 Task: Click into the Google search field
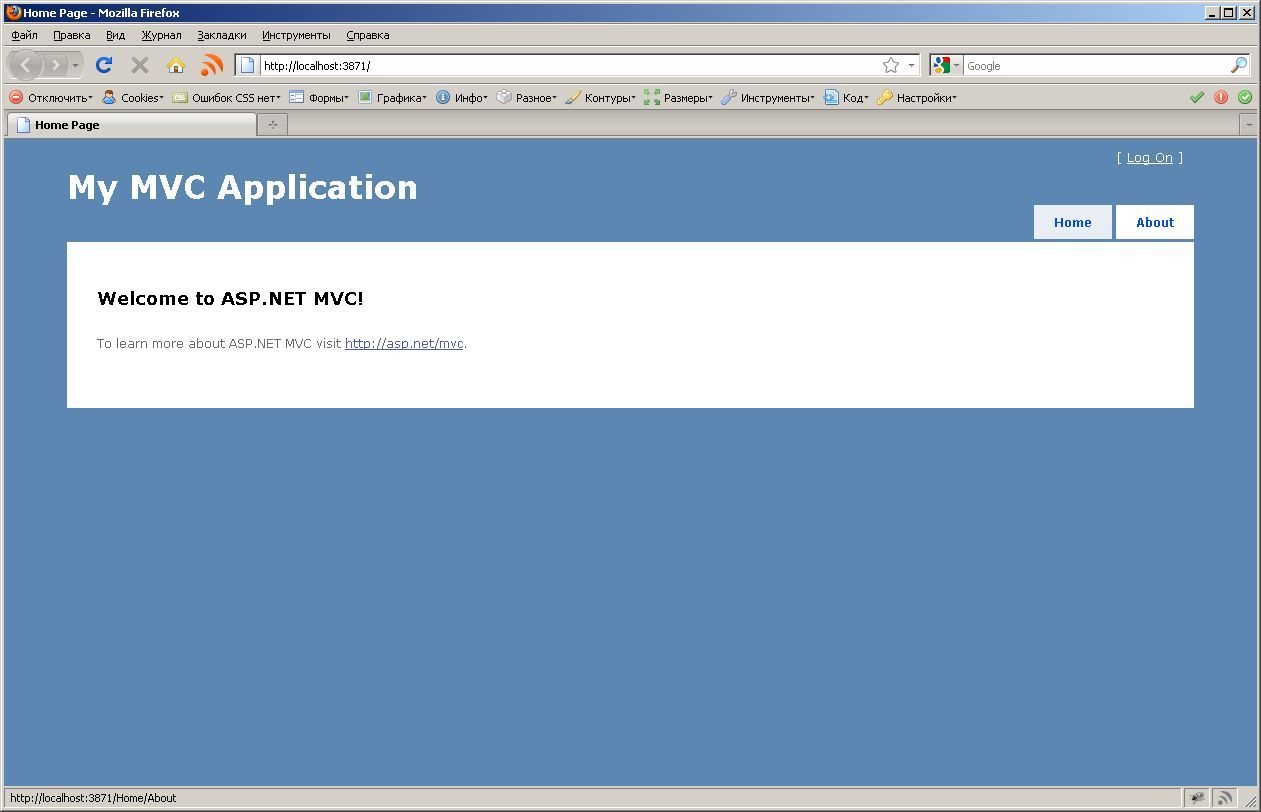[x=1096, y=66]
